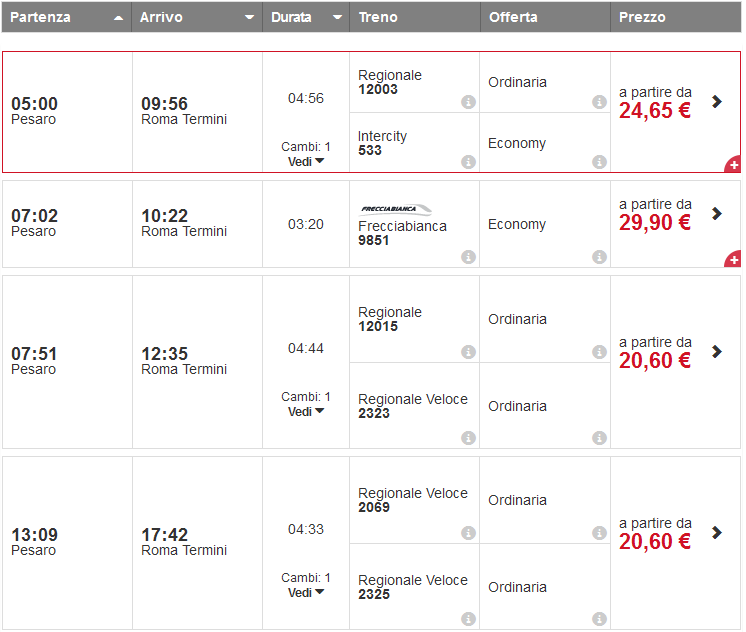Click info icon for Regionale Veloce 2069
This screenshot has width=746, height=632.
pos(468,533)
